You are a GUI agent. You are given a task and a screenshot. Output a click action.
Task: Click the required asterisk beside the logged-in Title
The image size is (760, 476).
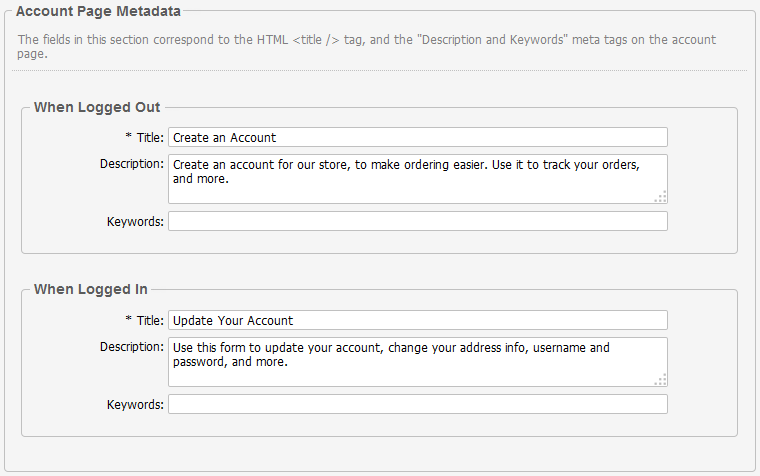pos(128,321)
